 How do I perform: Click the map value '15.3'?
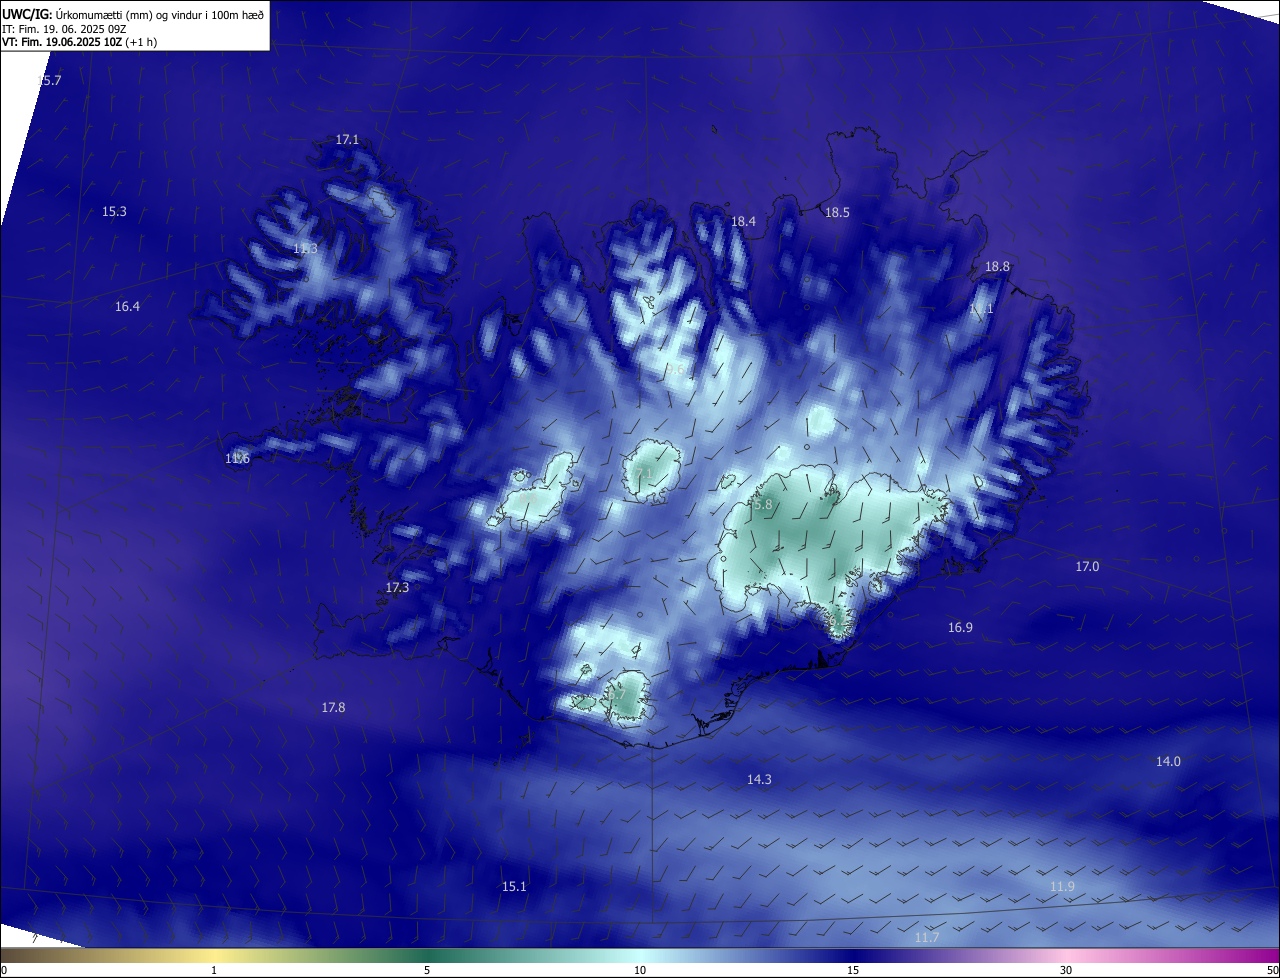[114, 212]
